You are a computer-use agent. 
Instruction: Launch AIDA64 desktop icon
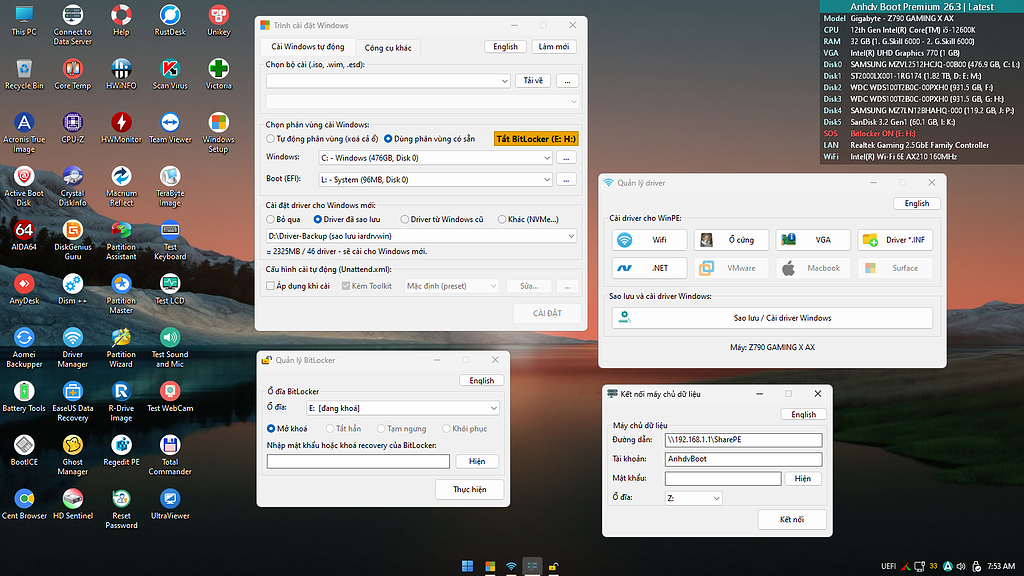pos(24,235)
